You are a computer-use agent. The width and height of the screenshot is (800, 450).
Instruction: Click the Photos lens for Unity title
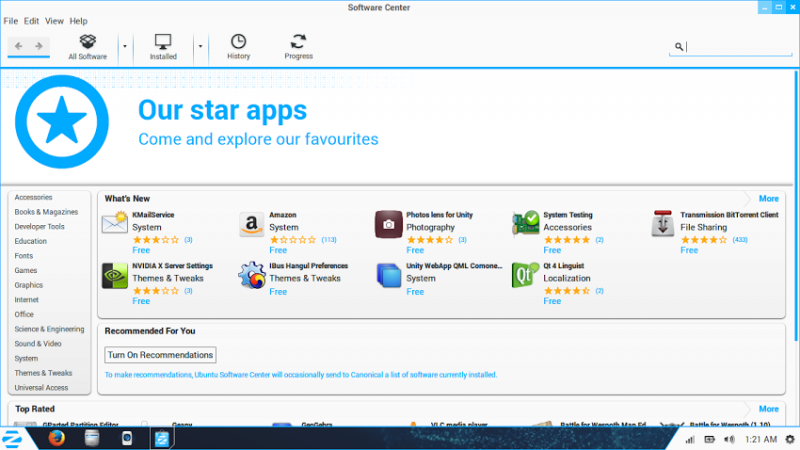(439, 215)
